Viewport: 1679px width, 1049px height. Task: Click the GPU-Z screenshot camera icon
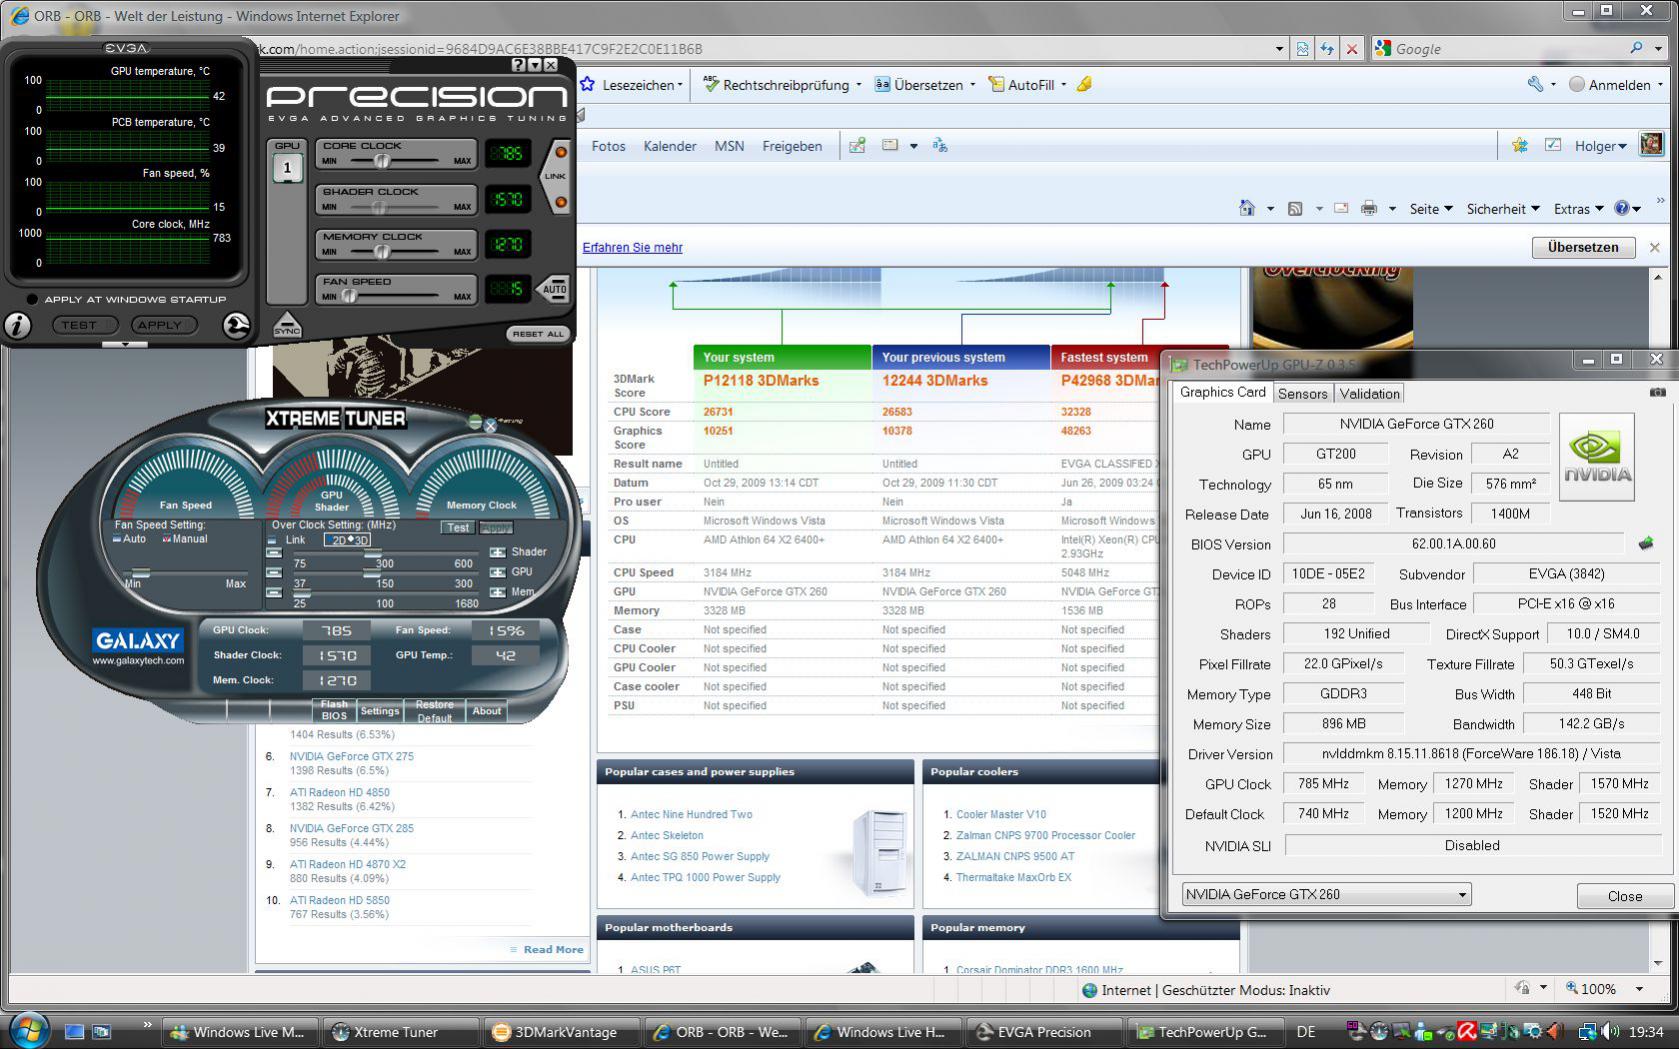(x=1657, y=393)
